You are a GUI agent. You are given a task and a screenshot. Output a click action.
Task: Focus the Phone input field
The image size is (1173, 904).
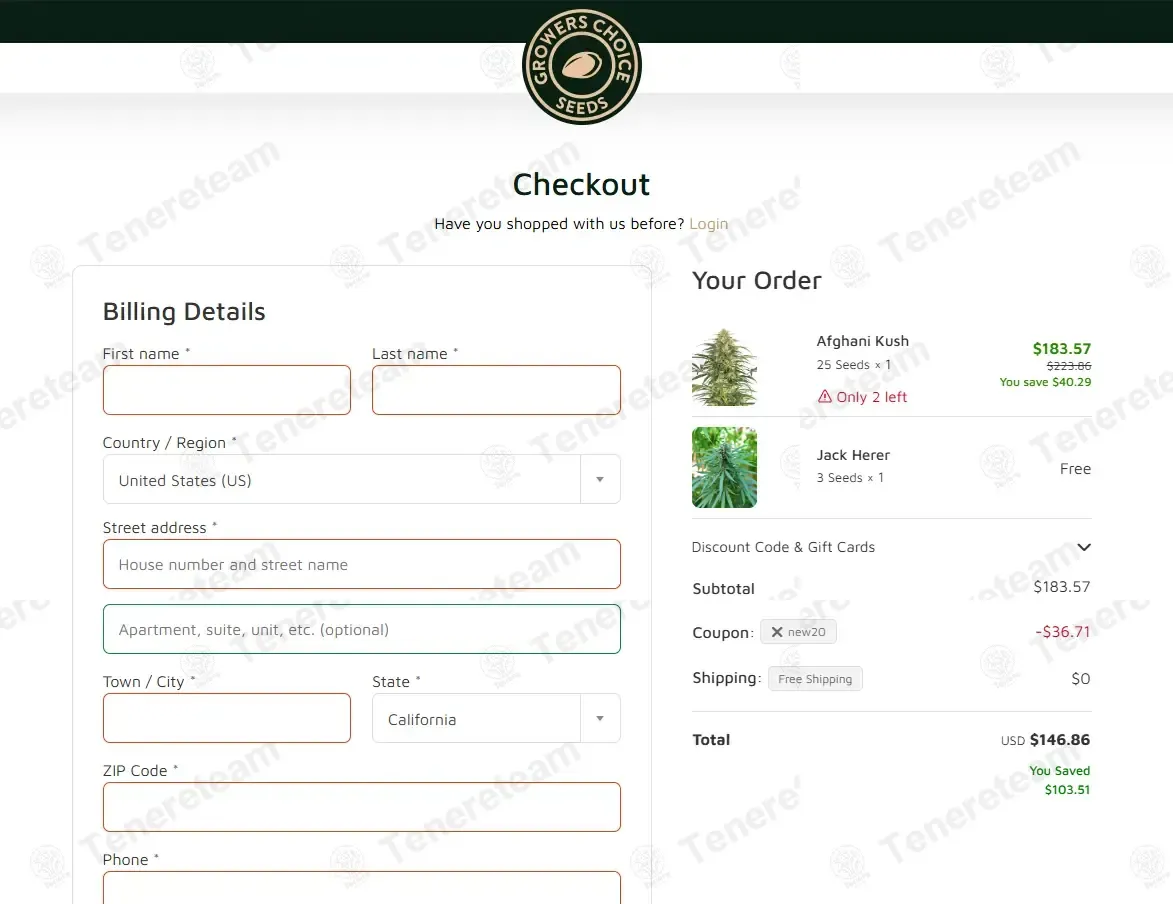point(361,888)
